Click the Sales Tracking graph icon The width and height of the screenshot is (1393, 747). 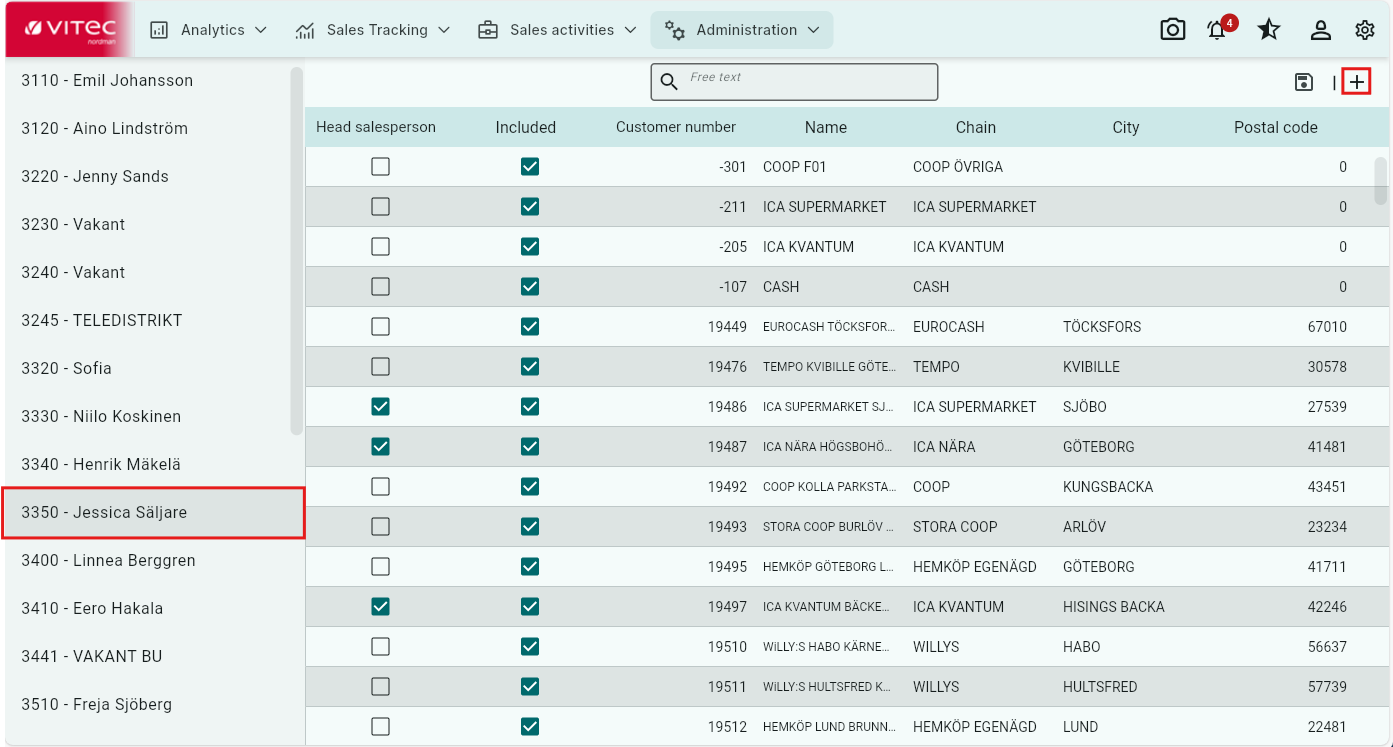[305, 30]
